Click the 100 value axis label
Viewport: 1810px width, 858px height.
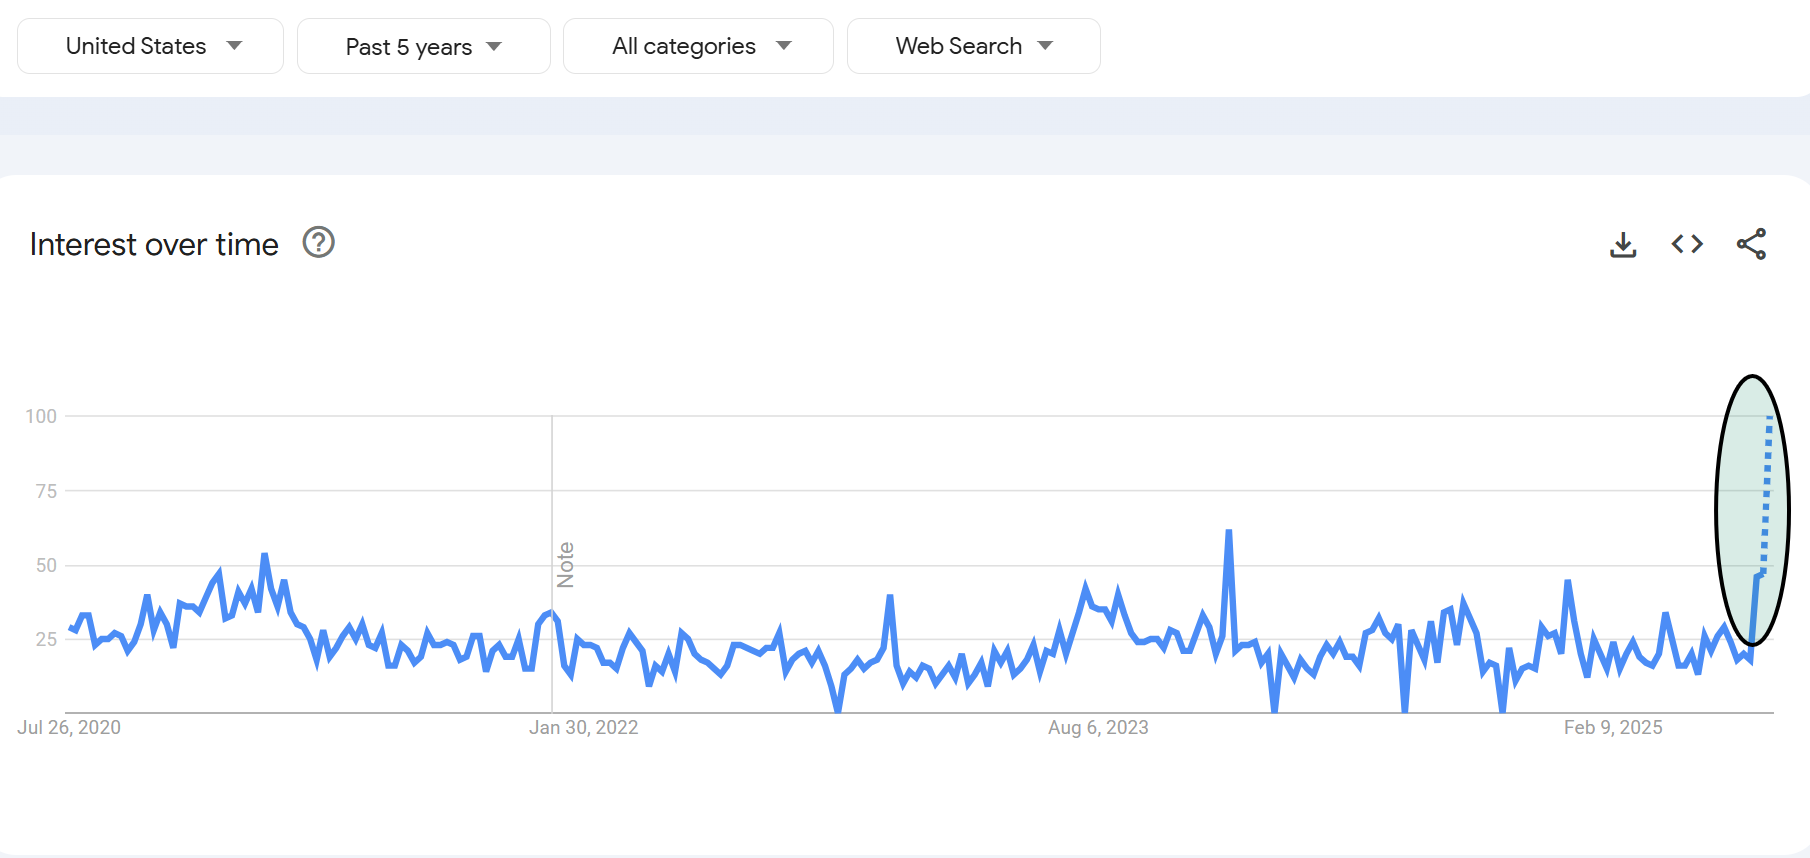41,416
